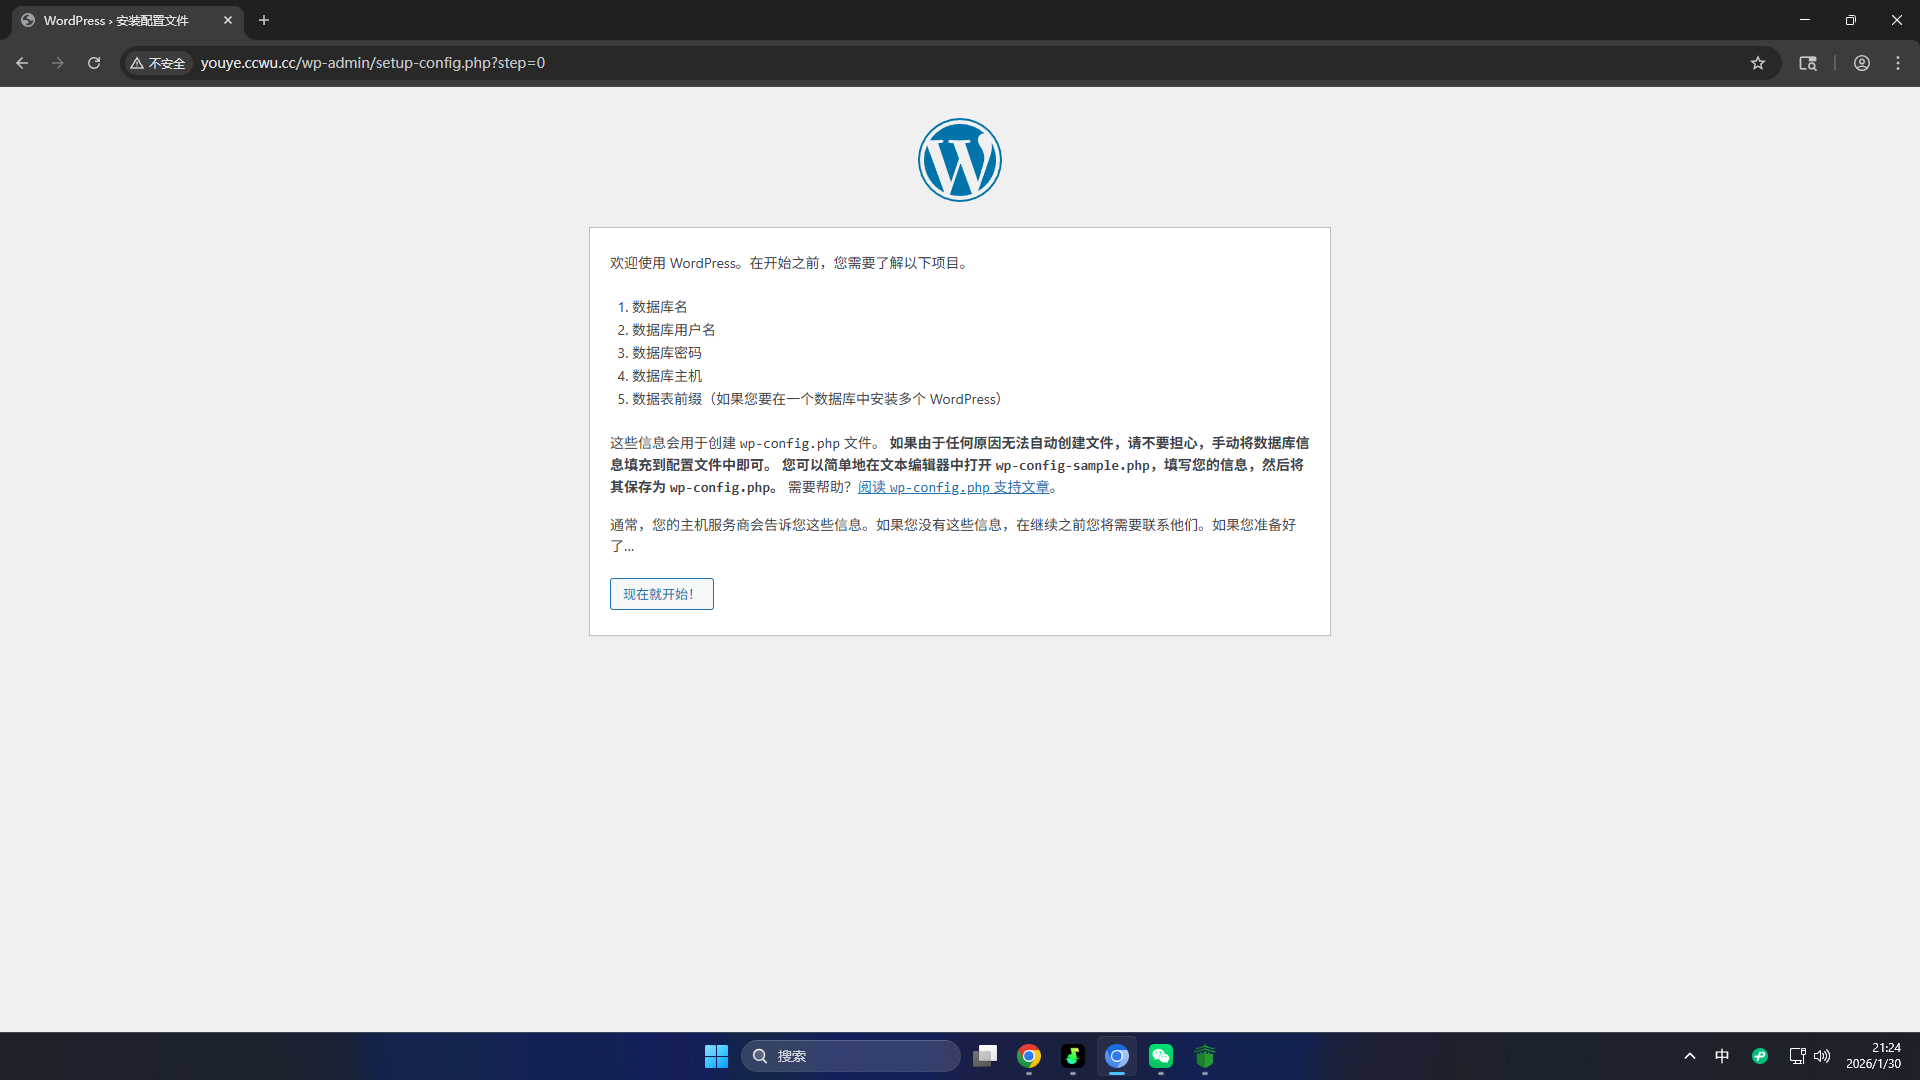The width and height of the screenshot is (1920, 1080).
Task: Open WeChat from the taskbar
Action: click(1160, 1056)
